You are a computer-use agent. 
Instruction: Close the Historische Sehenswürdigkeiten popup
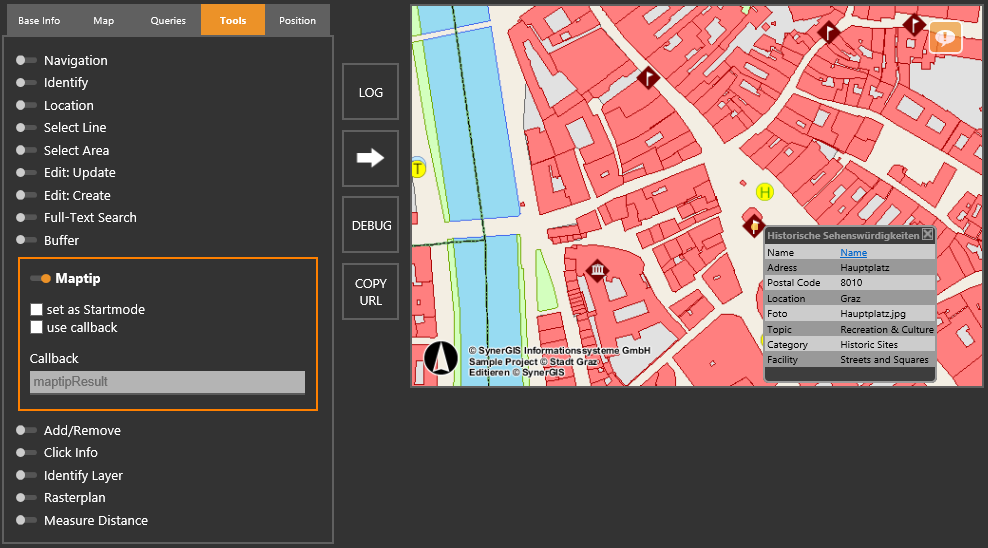(x=928, y=234)
